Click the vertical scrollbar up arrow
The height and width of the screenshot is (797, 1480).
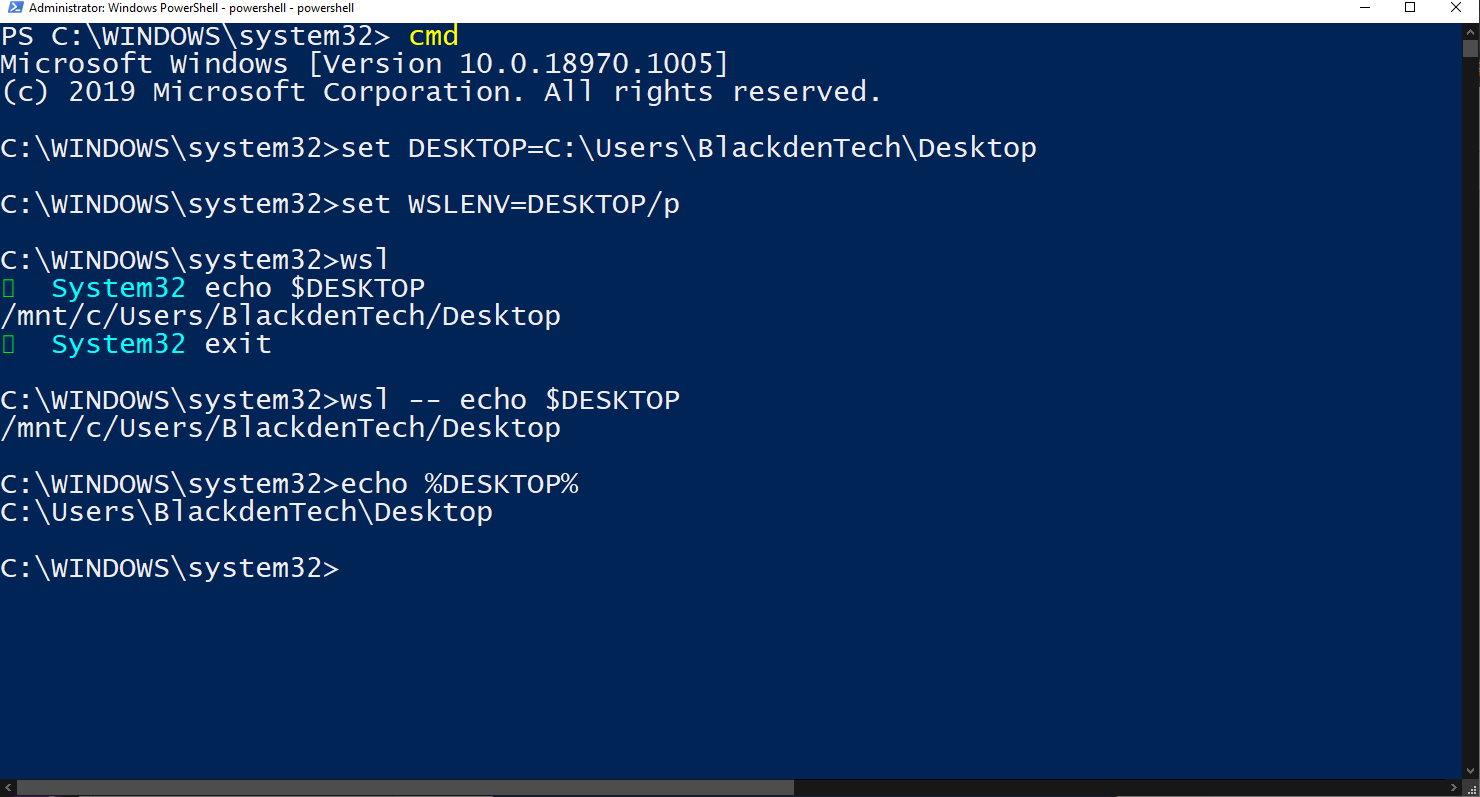click(x=1470, y=31)
